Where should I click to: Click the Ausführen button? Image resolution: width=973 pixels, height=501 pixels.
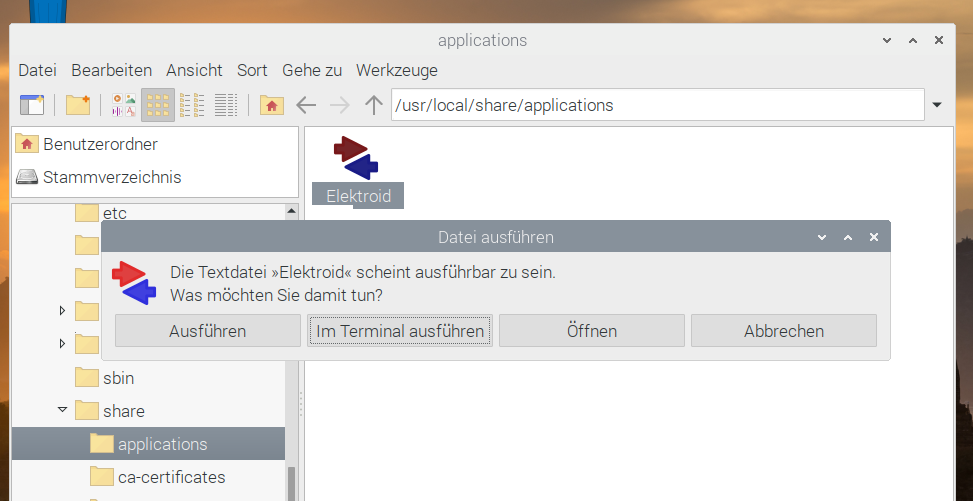[207, 331]
